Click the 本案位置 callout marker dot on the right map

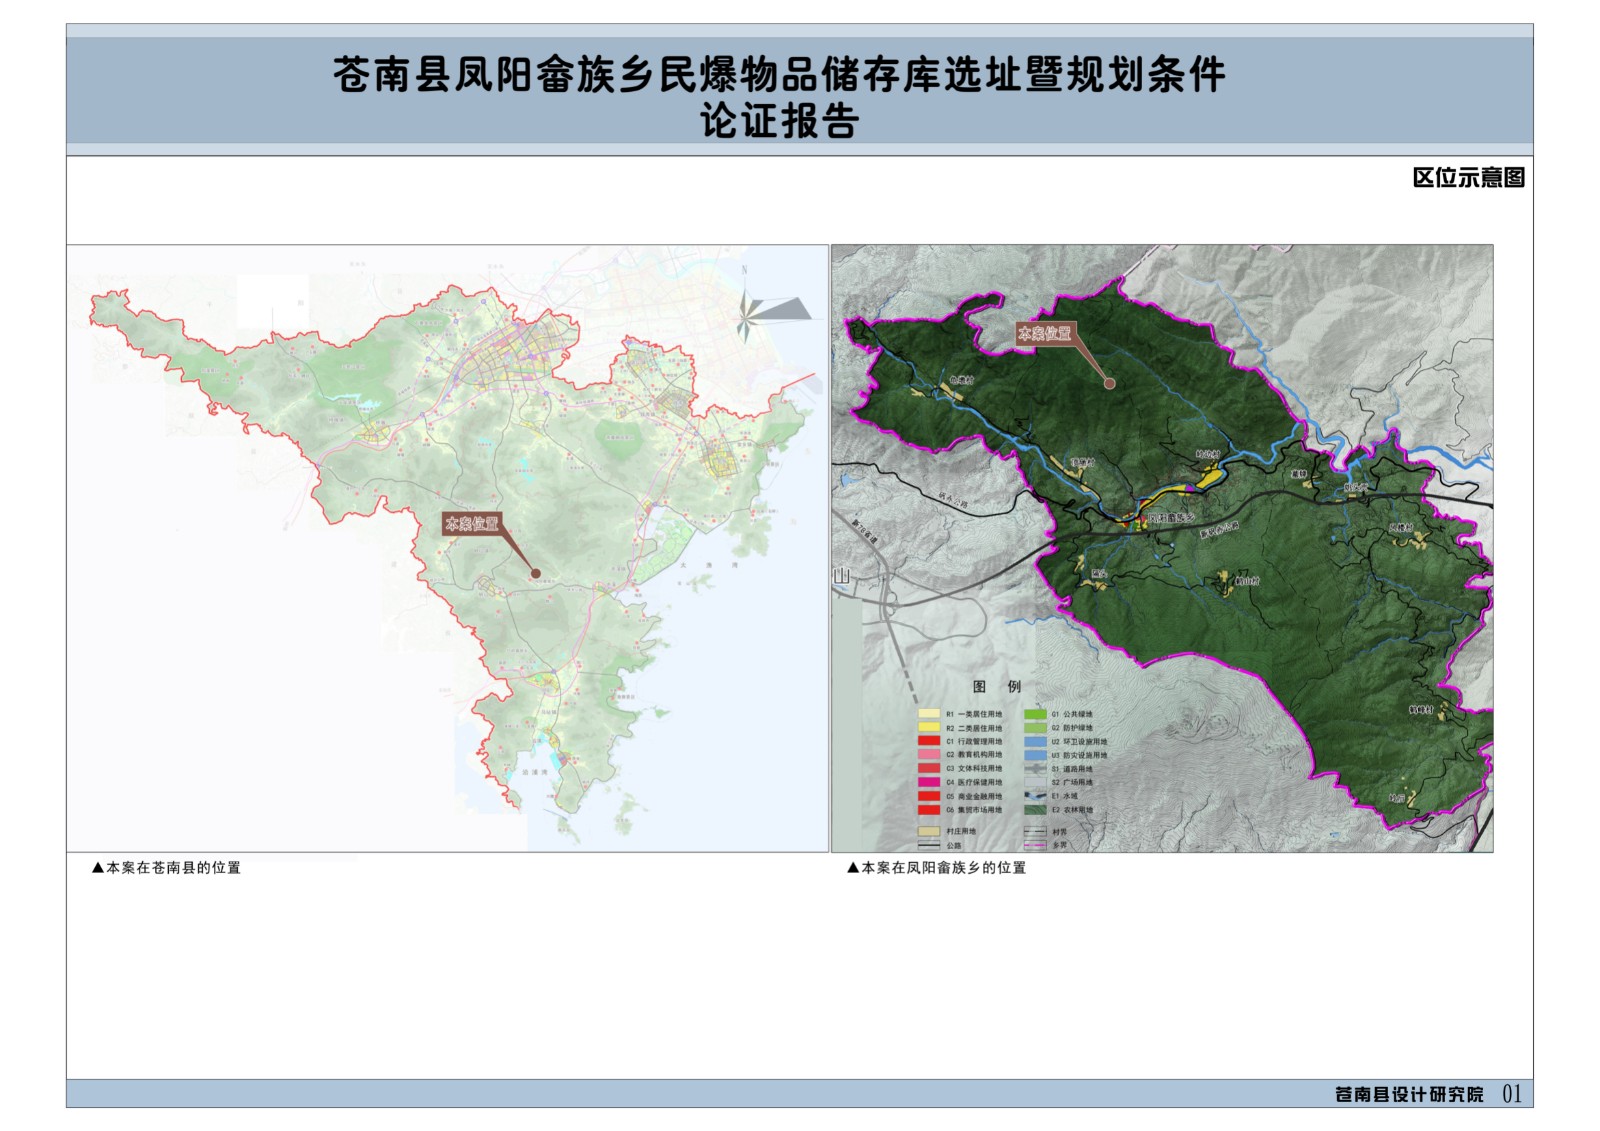pos(1109,383)
